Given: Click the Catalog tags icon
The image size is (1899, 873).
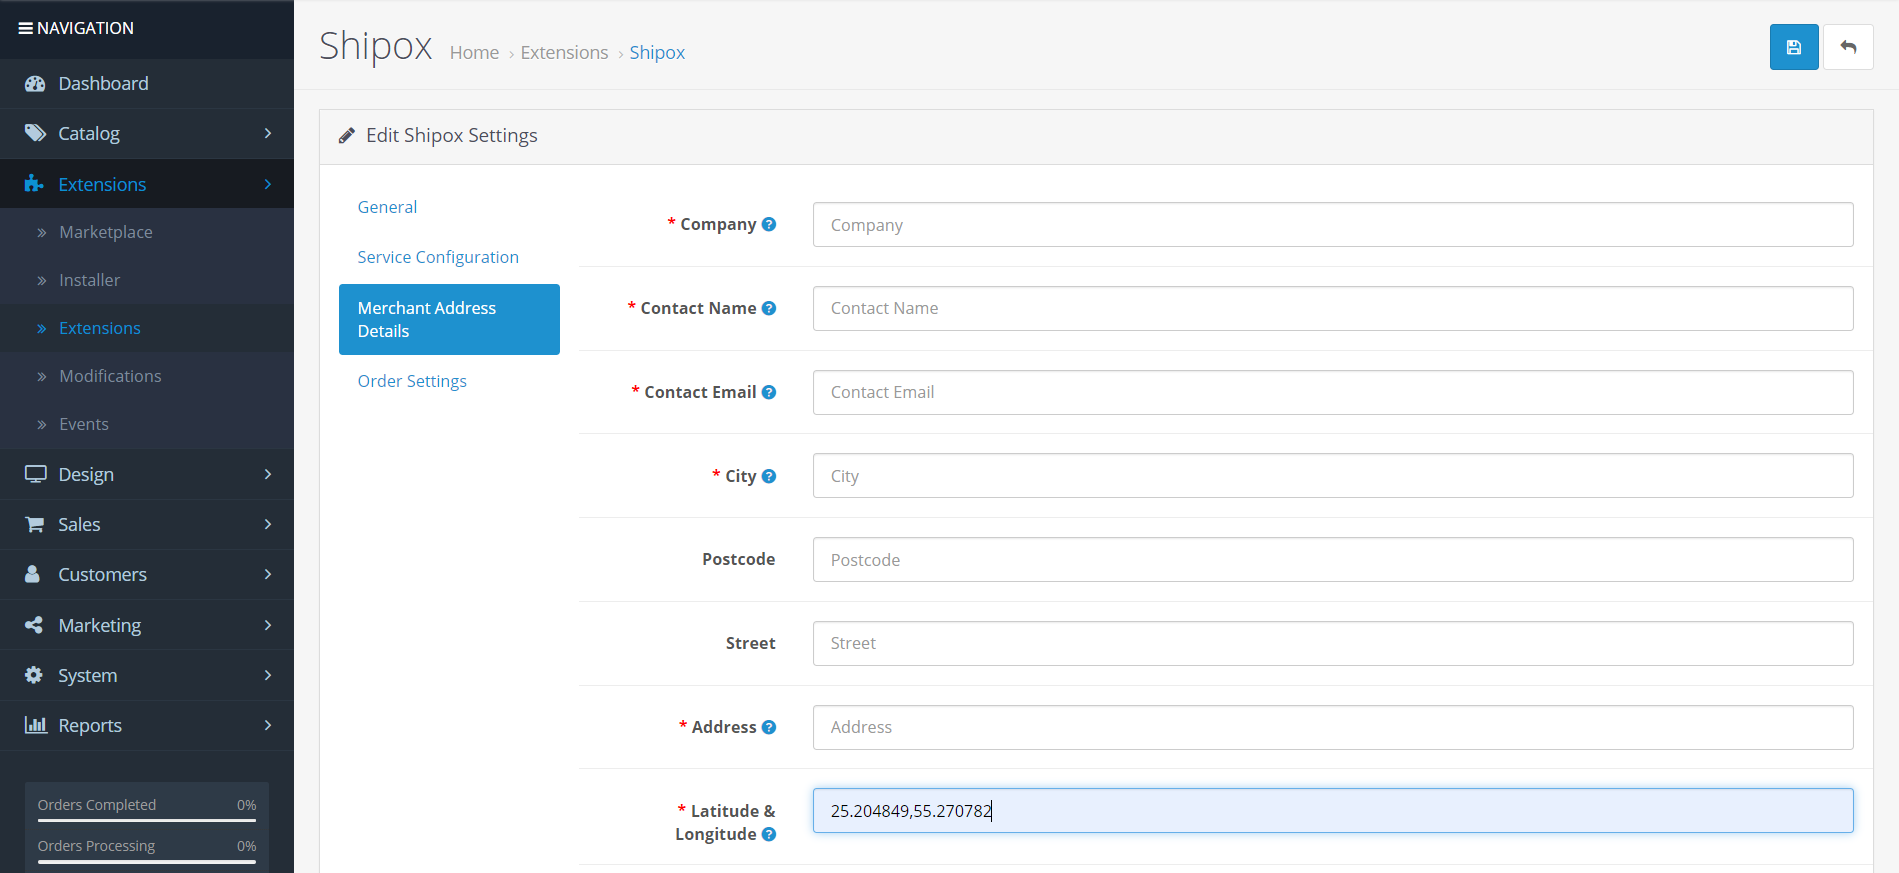Looking at the screenshot, I should click(35, 133).
